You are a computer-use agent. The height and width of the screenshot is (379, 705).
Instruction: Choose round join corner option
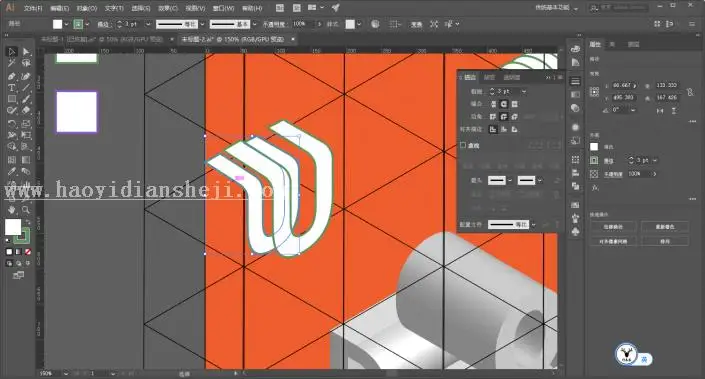coord(504,116)
